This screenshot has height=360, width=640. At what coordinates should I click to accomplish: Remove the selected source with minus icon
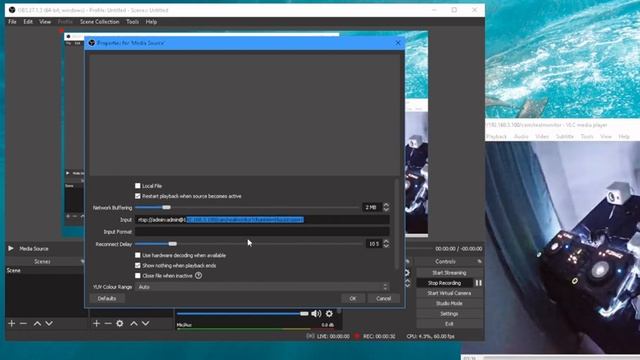(x=108, y=324)
